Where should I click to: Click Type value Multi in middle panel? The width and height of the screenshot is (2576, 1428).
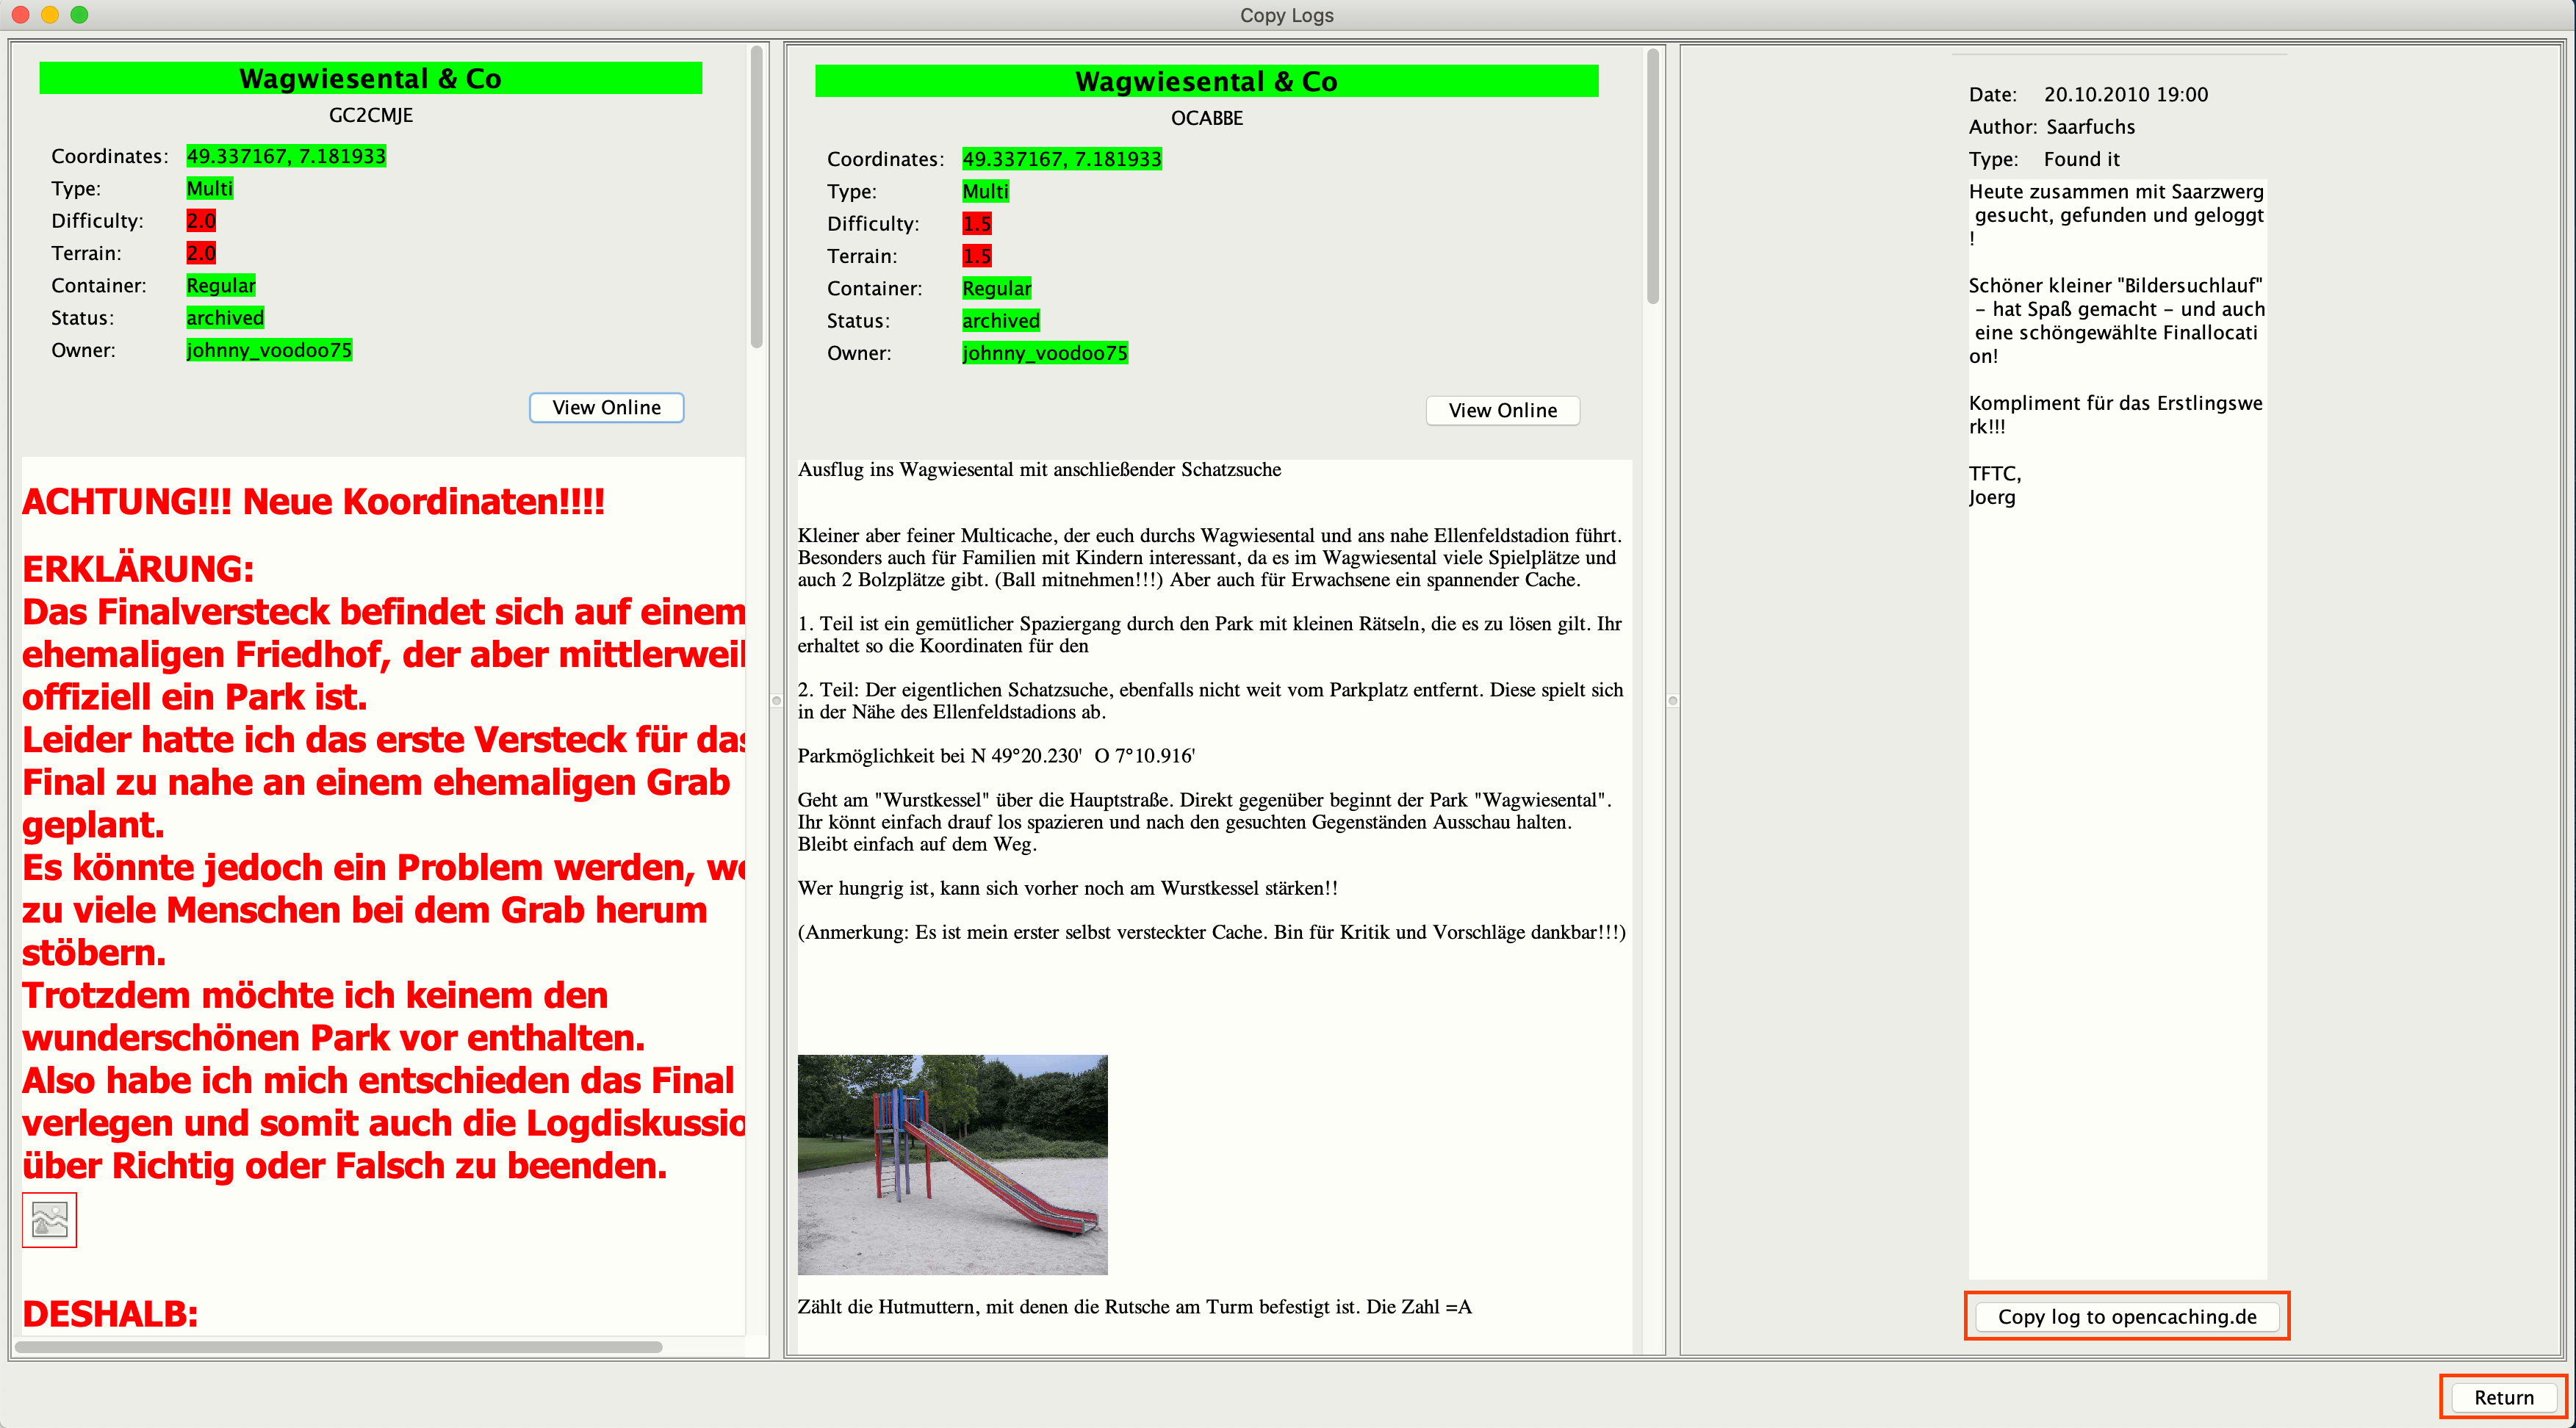[986, 192]
